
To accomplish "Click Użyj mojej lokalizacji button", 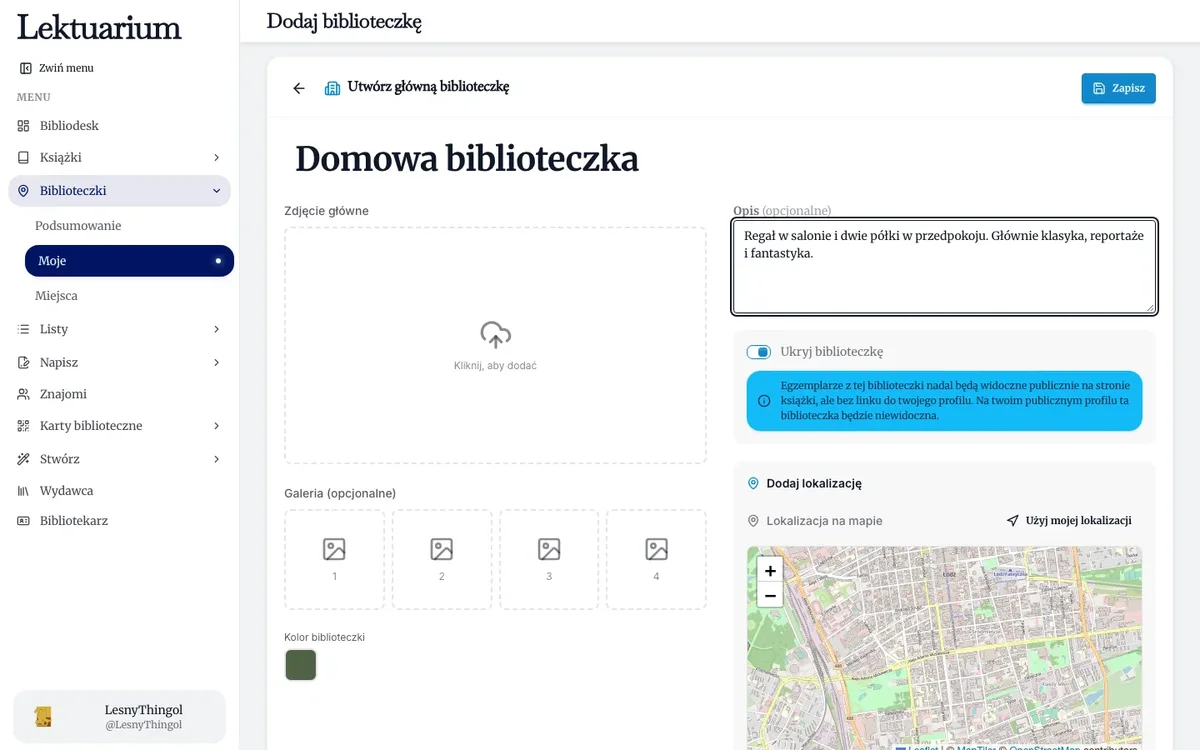I will click(x=1068, y=521).
